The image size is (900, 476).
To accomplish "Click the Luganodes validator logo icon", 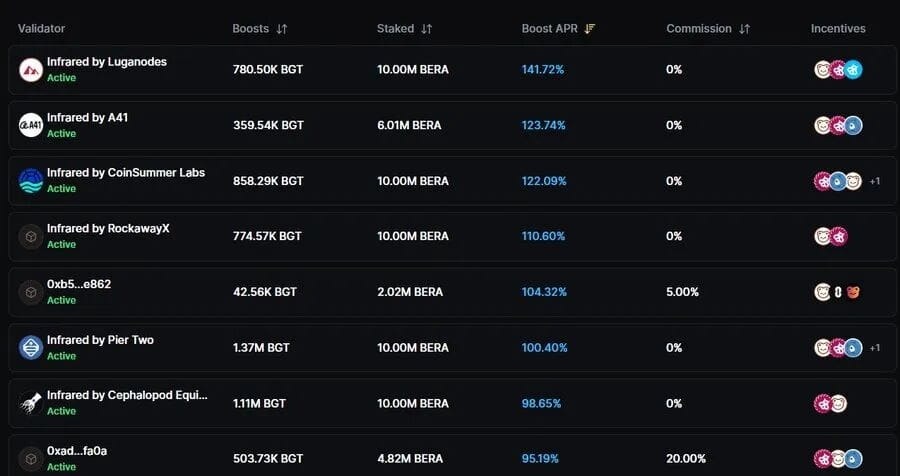I will tap(31, 70).
